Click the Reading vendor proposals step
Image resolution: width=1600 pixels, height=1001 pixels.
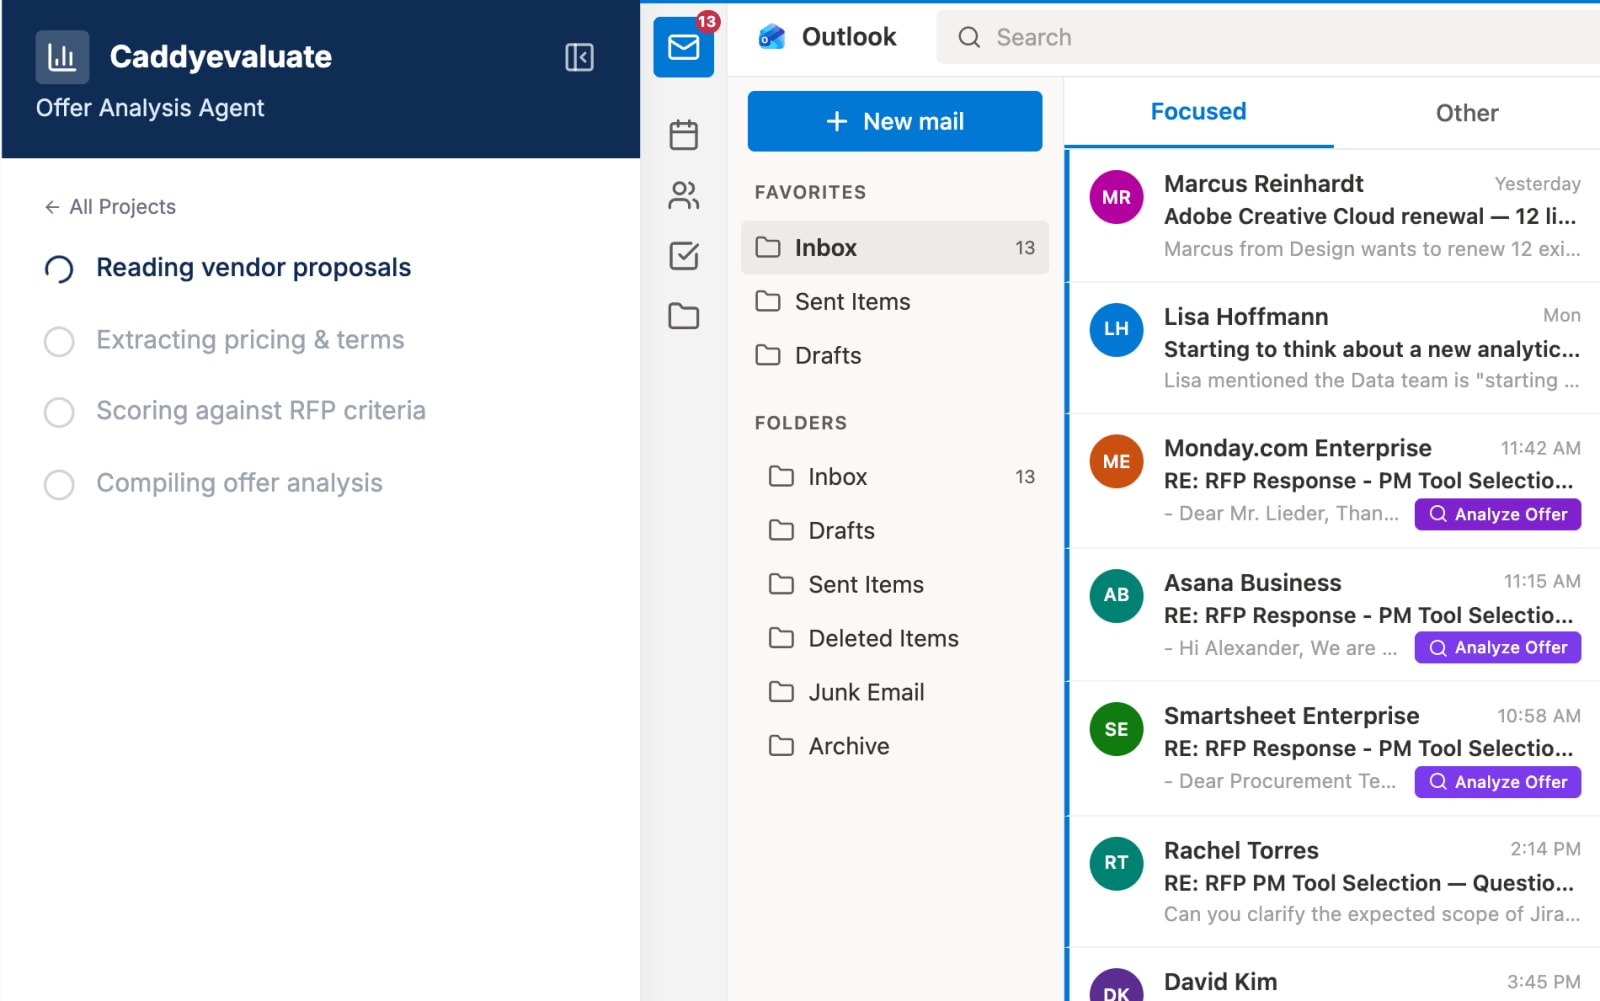point(253,268)
